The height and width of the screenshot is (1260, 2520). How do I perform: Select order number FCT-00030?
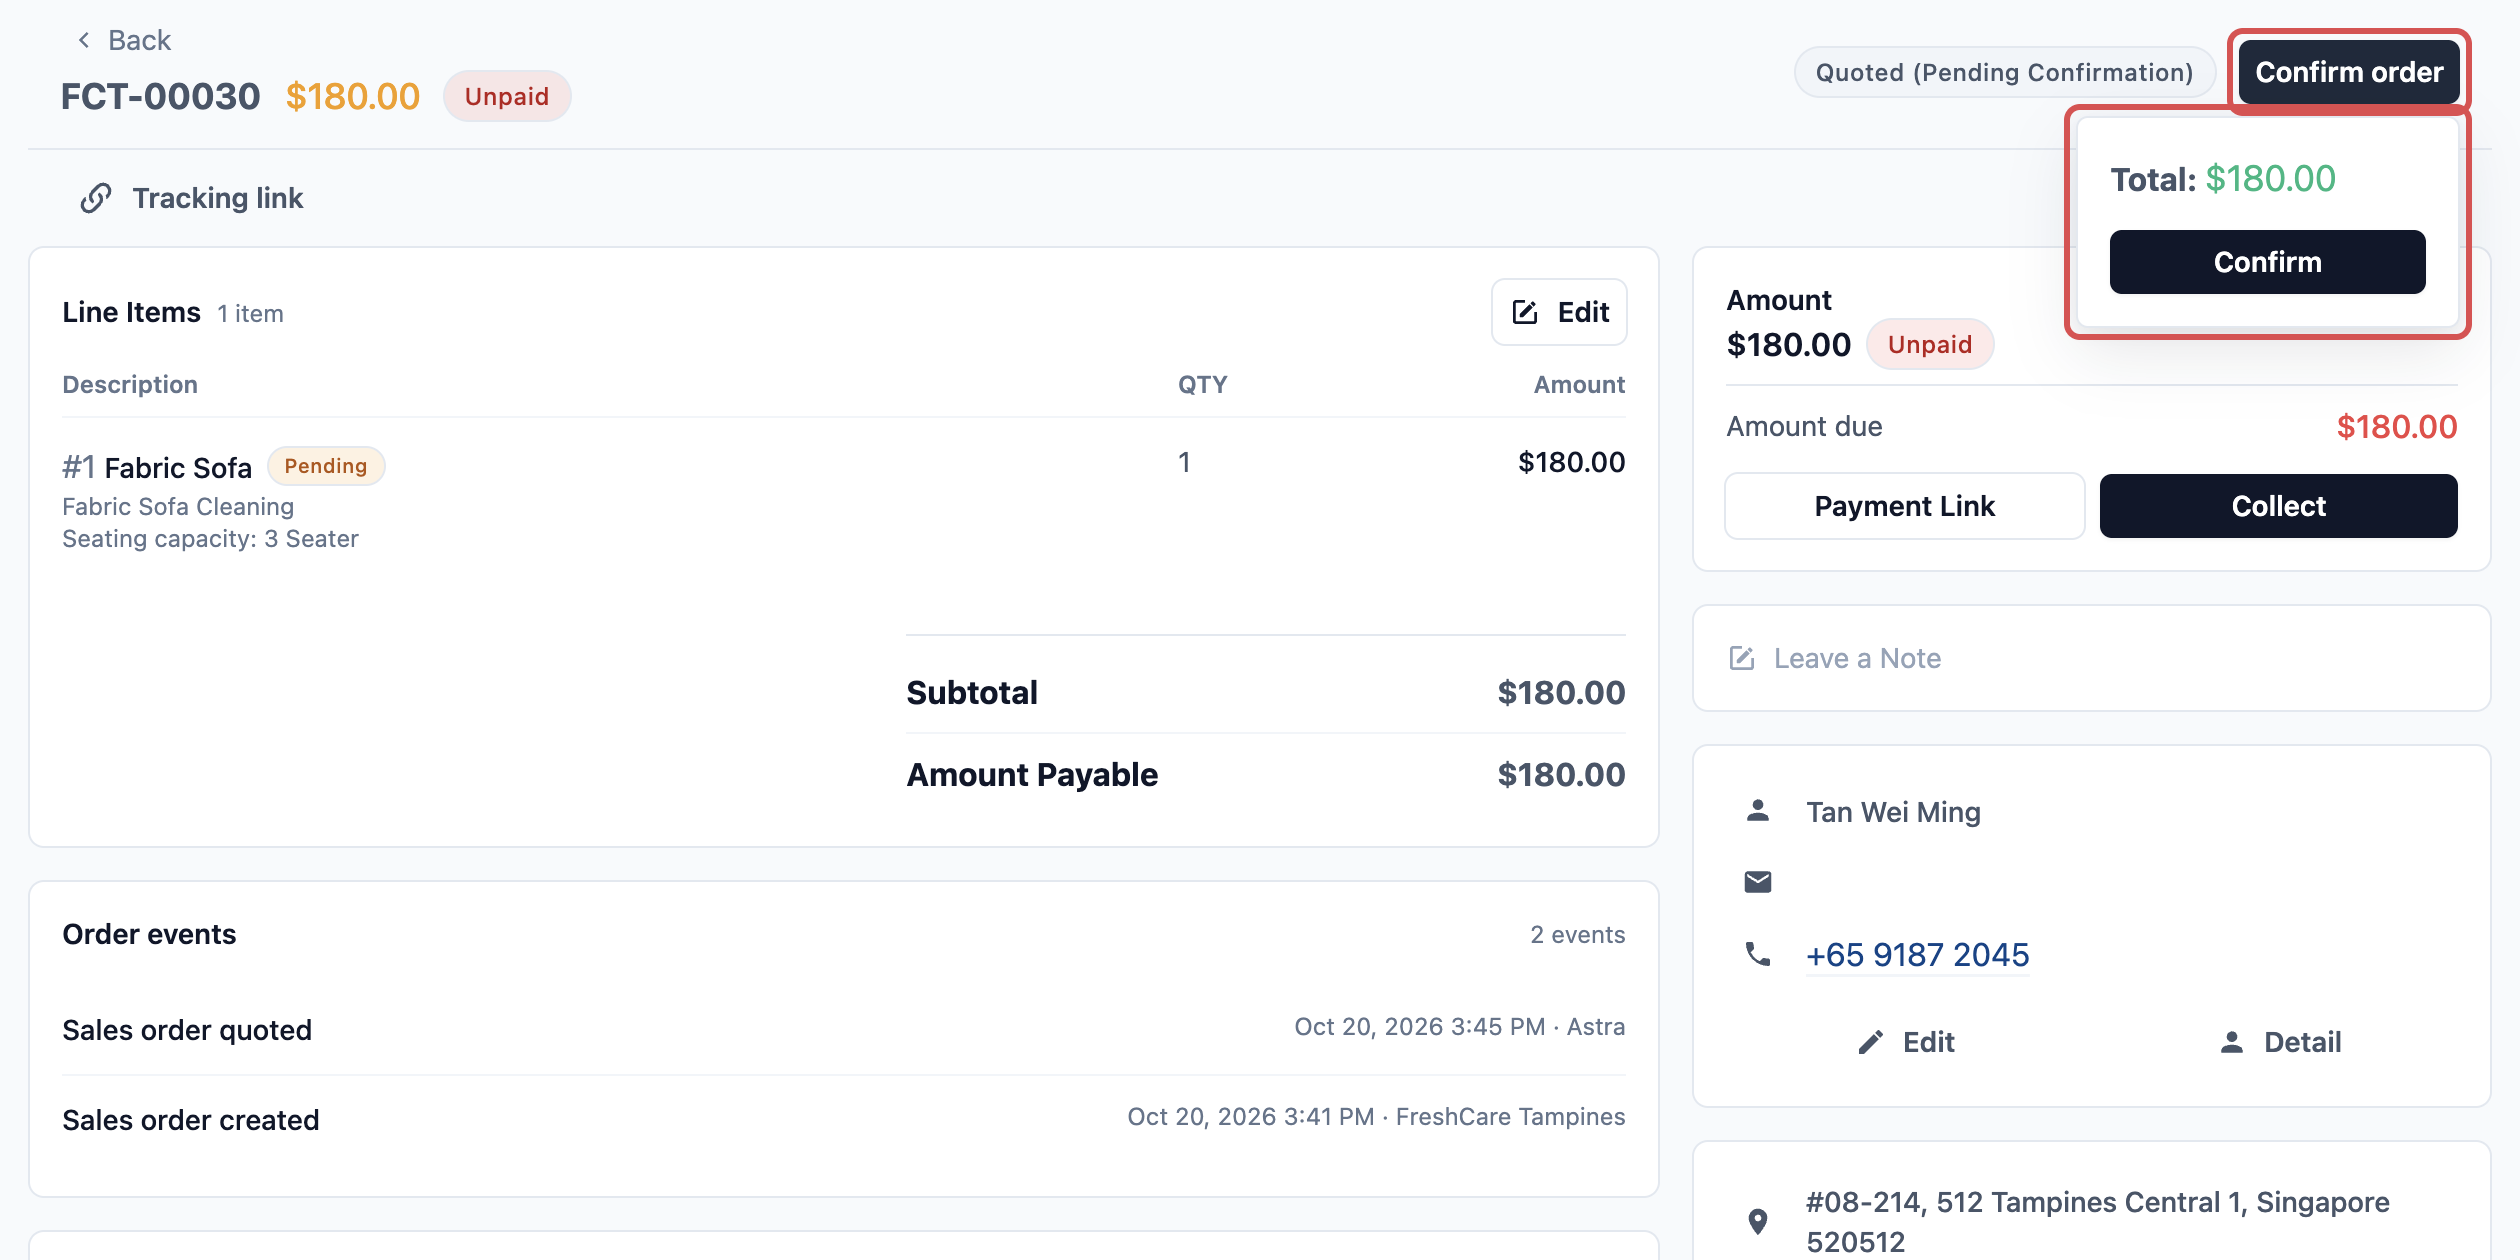[161, 96]
